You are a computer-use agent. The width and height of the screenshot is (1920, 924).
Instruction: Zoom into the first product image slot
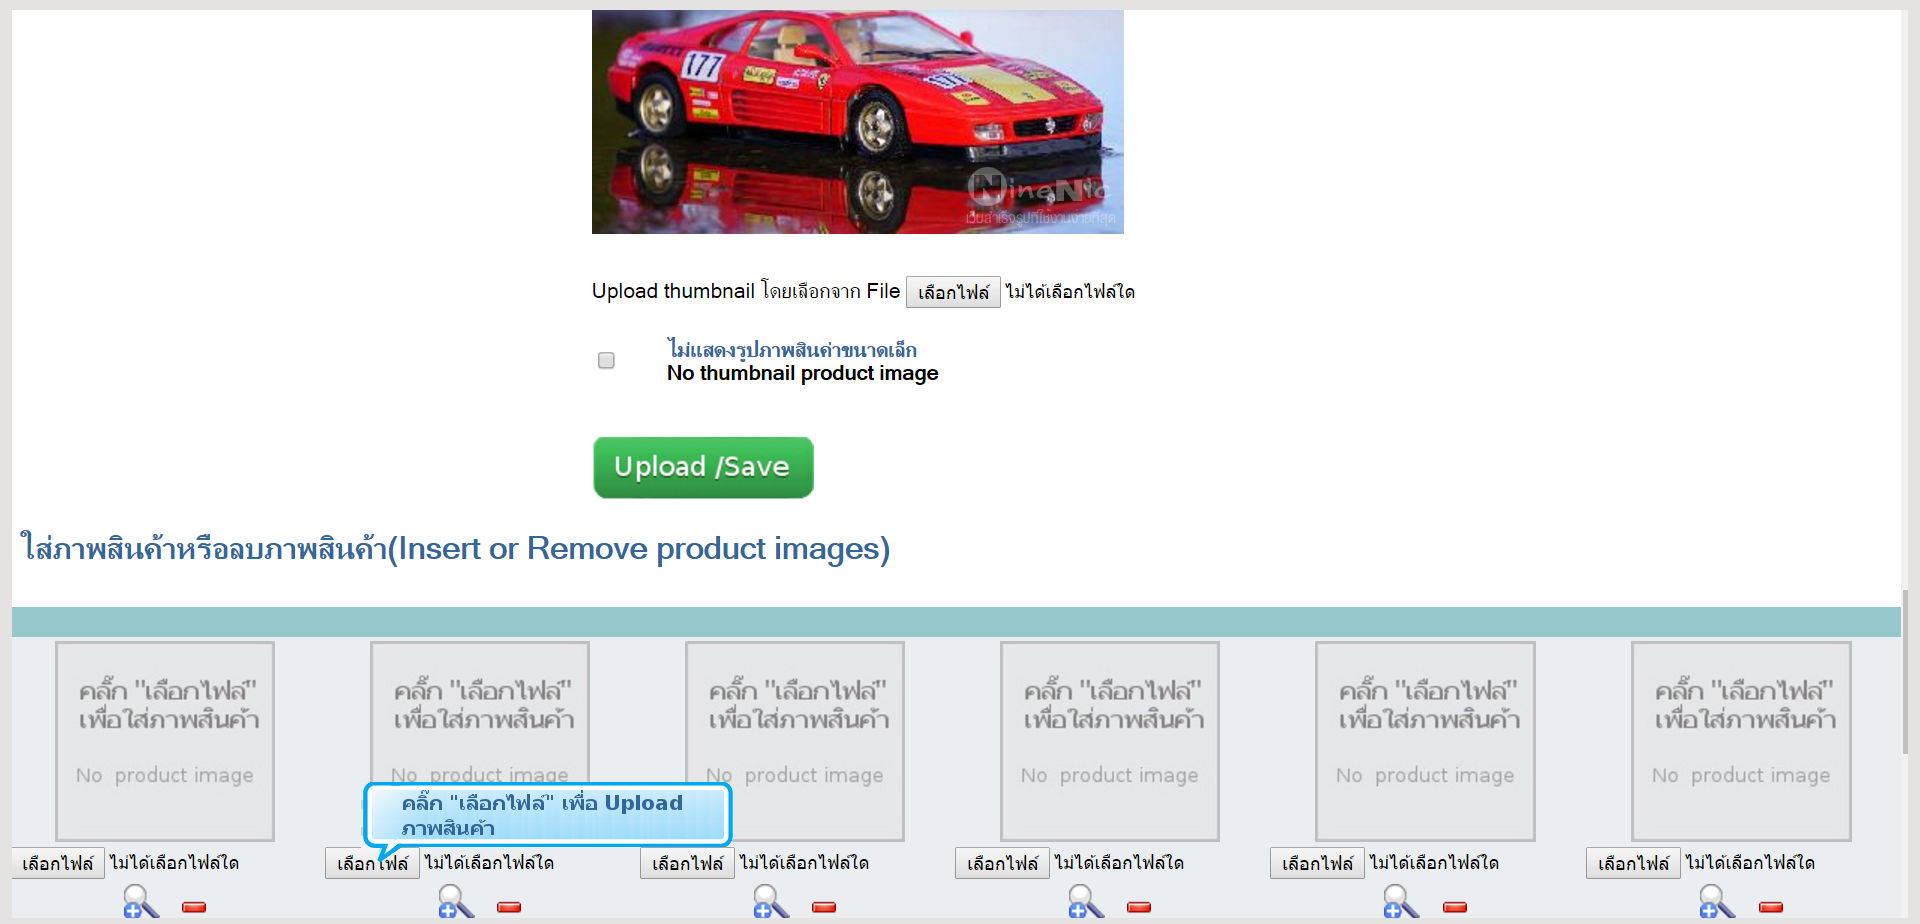point(141,902)
